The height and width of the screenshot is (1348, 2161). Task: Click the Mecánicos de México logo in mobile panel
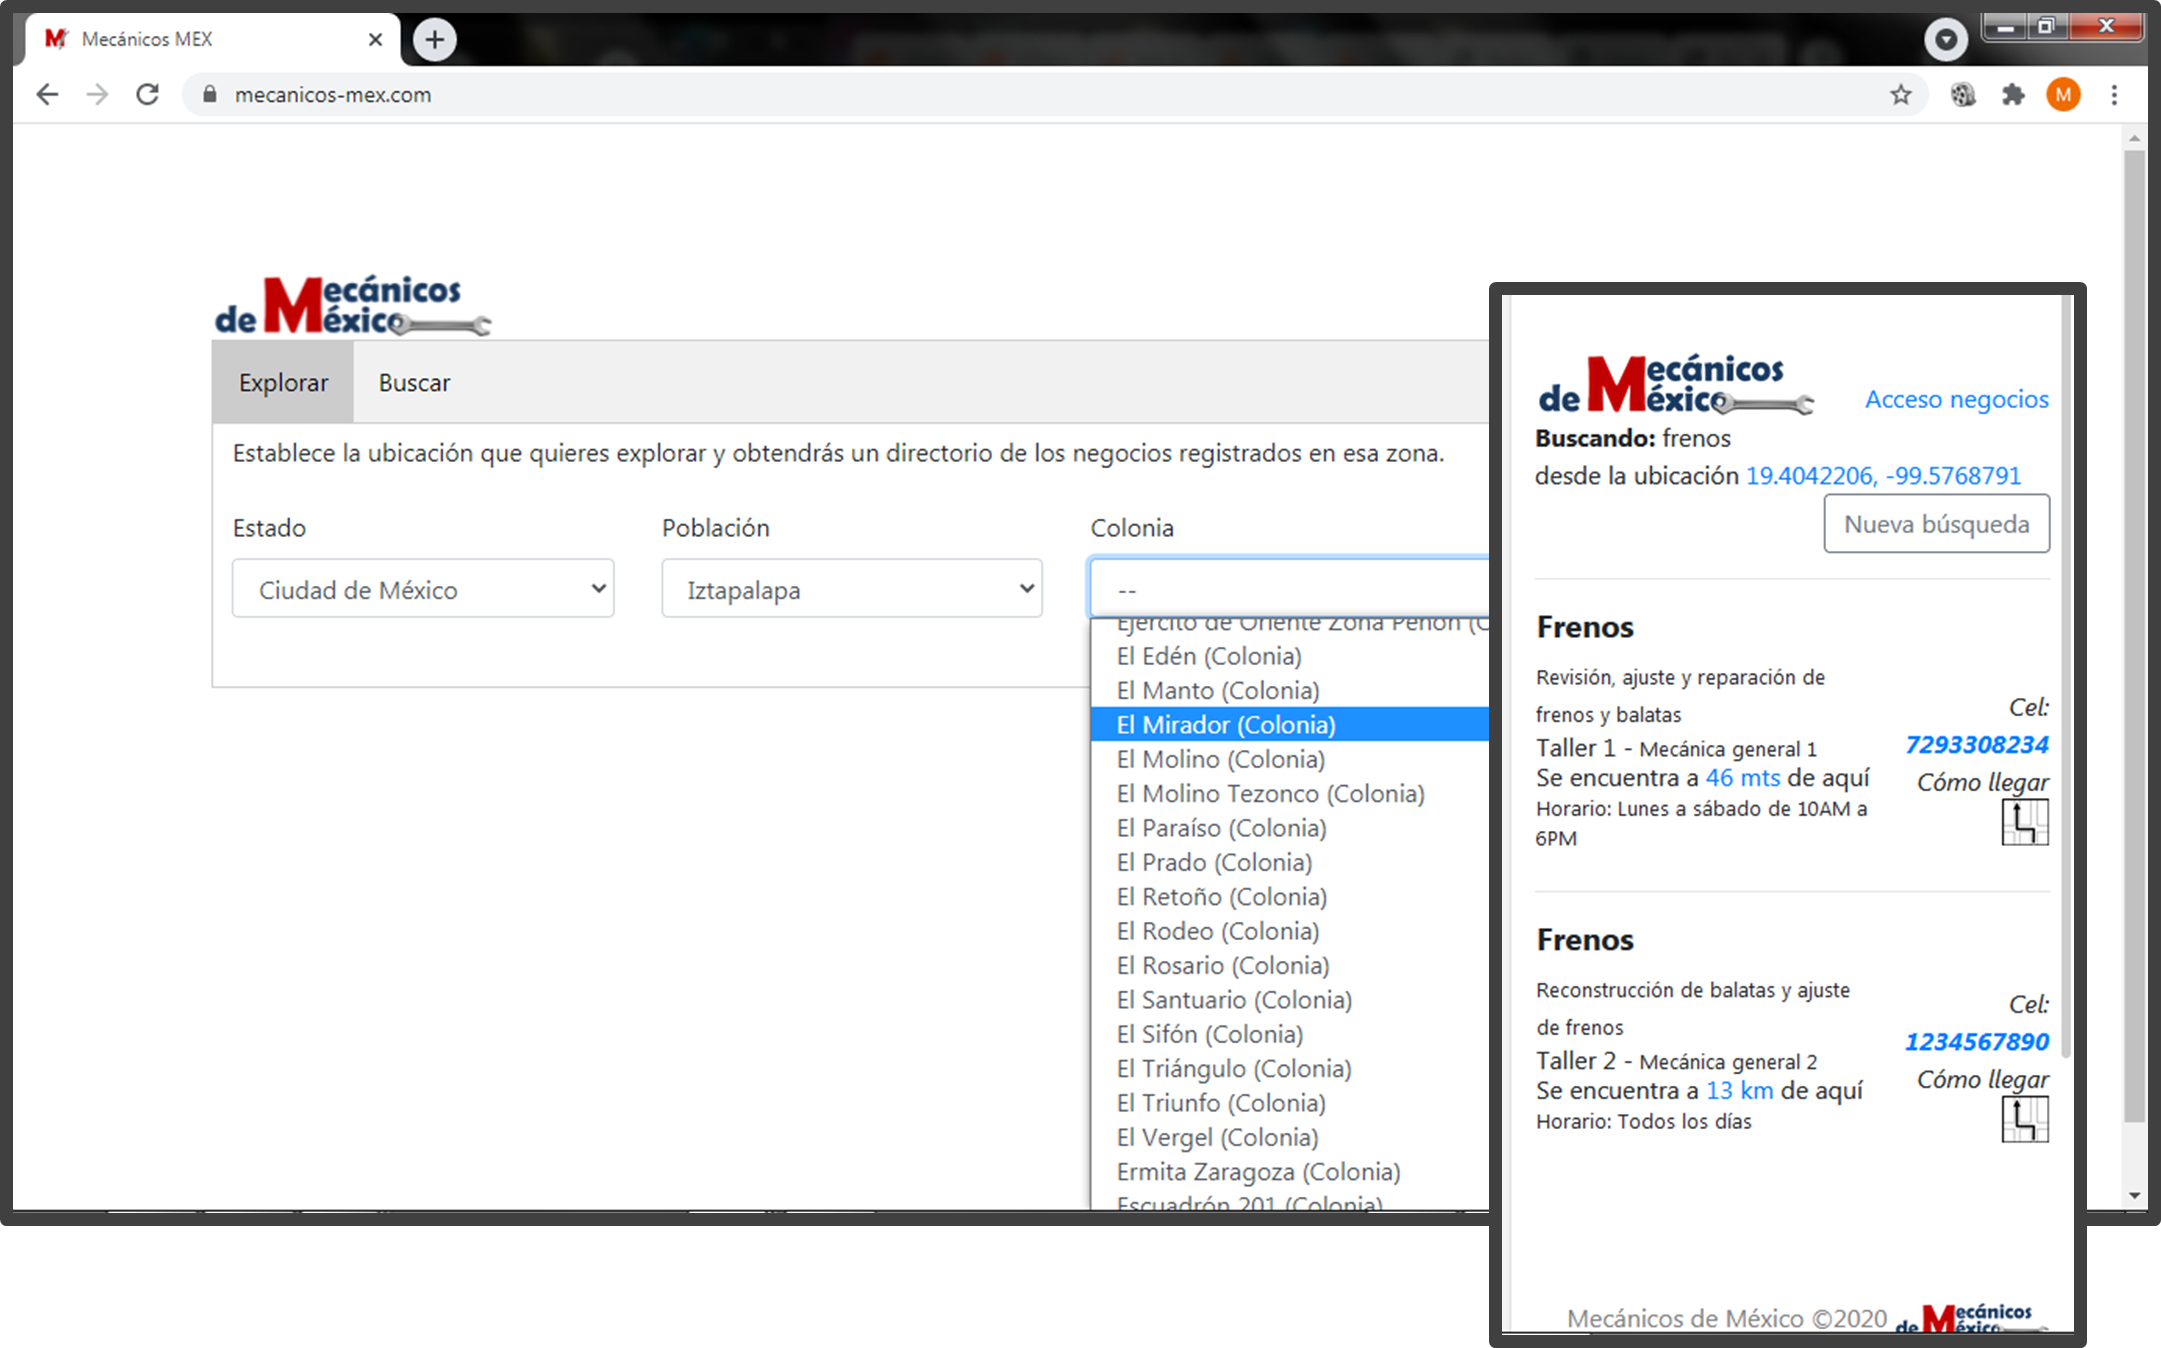[1676, 385]
